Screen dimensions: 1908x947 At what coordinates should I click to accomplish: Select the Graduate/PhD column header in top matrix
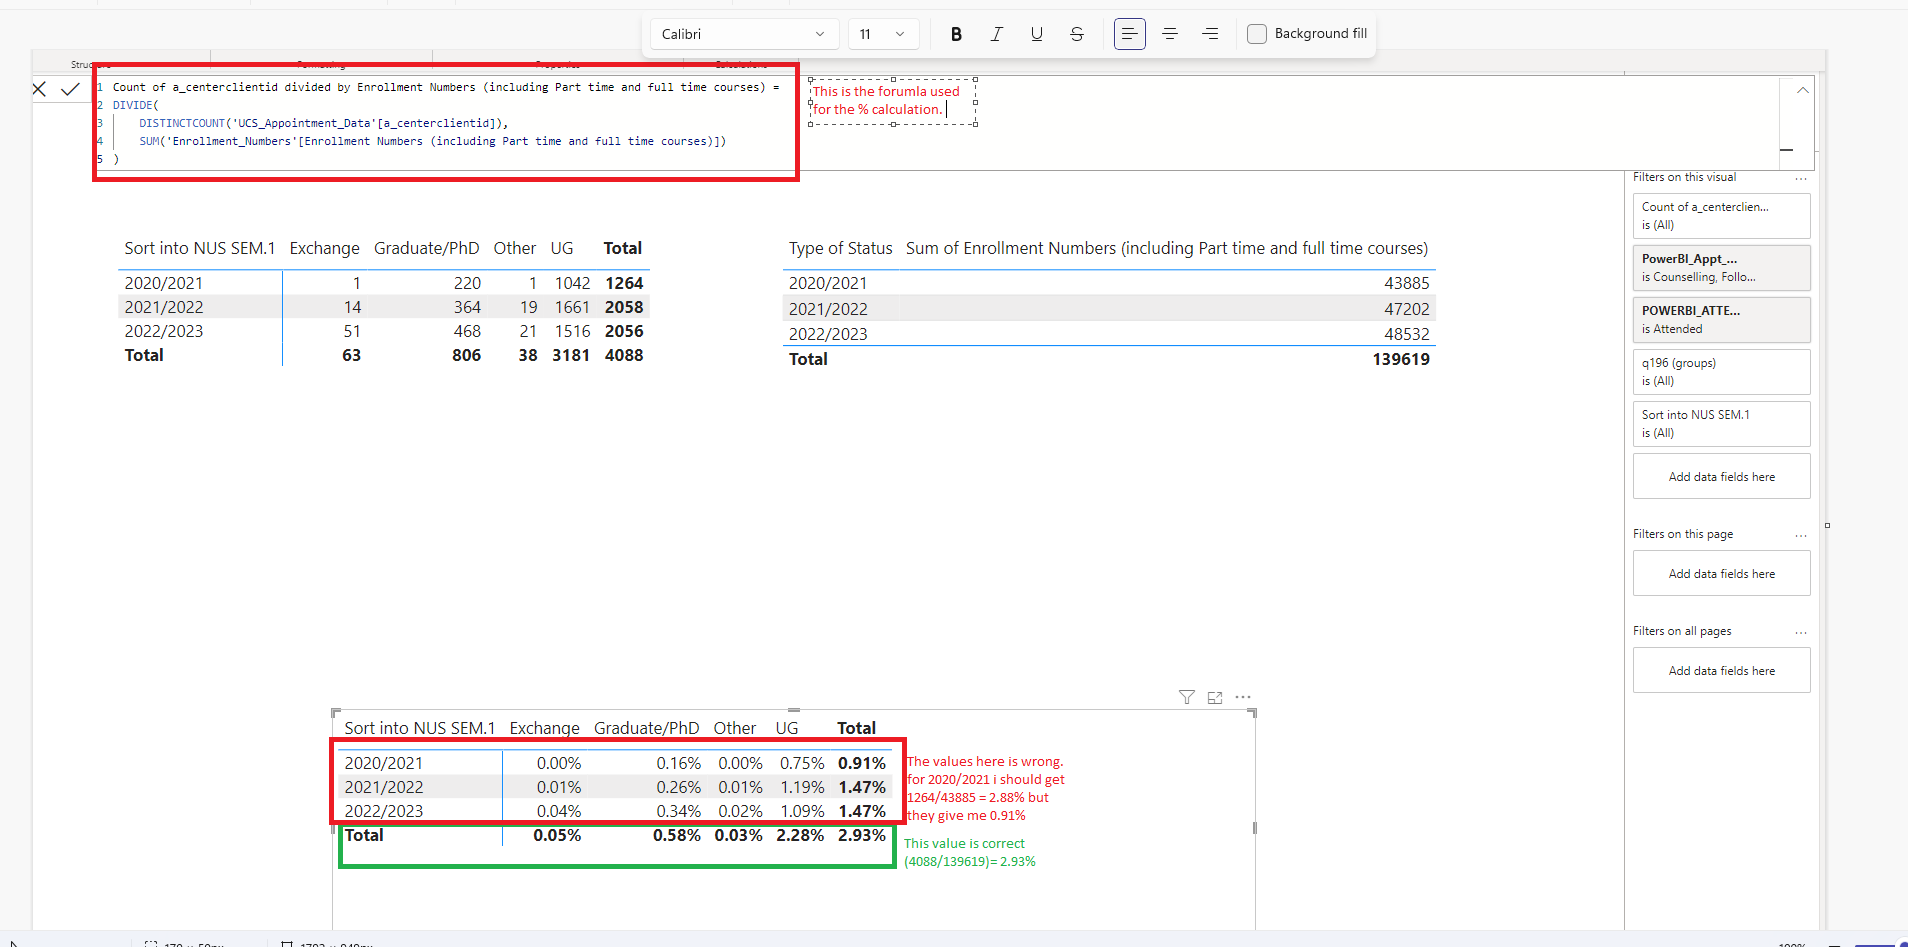[x=426, y=248]
